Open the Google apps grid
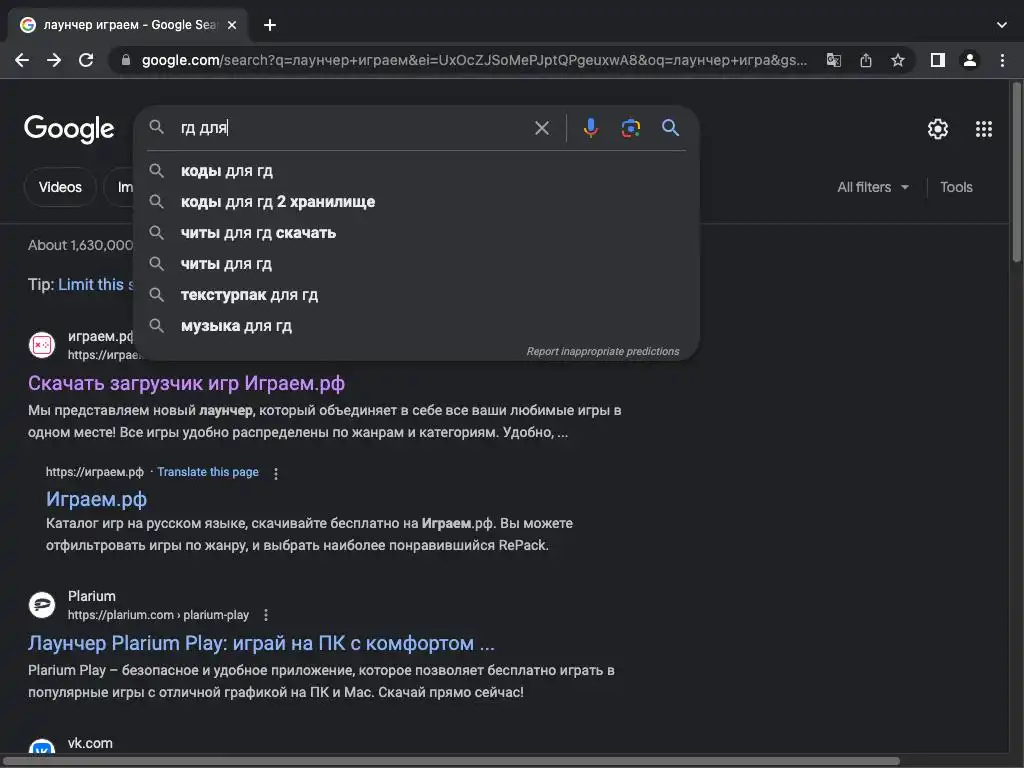The width and height of the screenshot is (1024, 768). click(984, 129)
